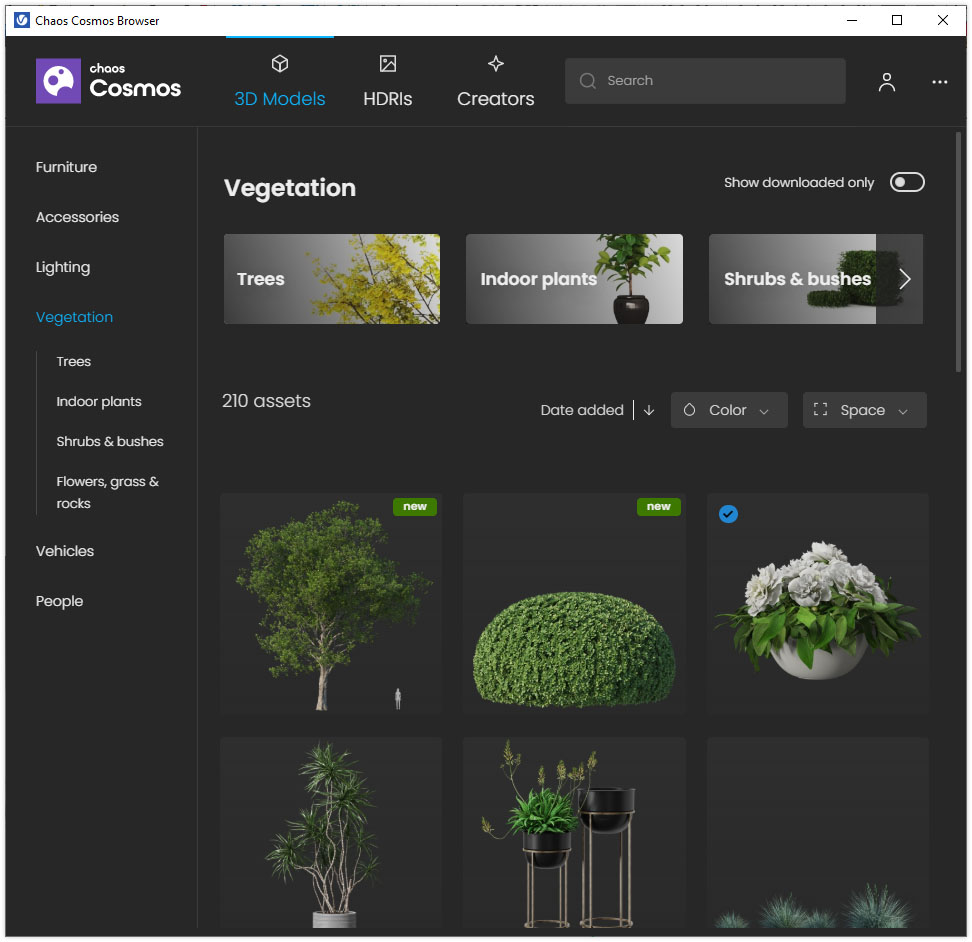
Task: Select People category in sidebar
Action: tap(60, 601)
